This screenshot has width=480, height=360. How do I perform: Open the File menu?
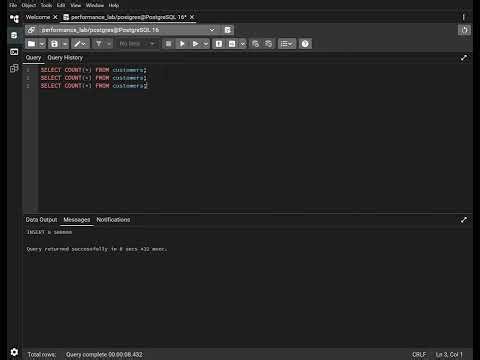(x=13, y=5)
